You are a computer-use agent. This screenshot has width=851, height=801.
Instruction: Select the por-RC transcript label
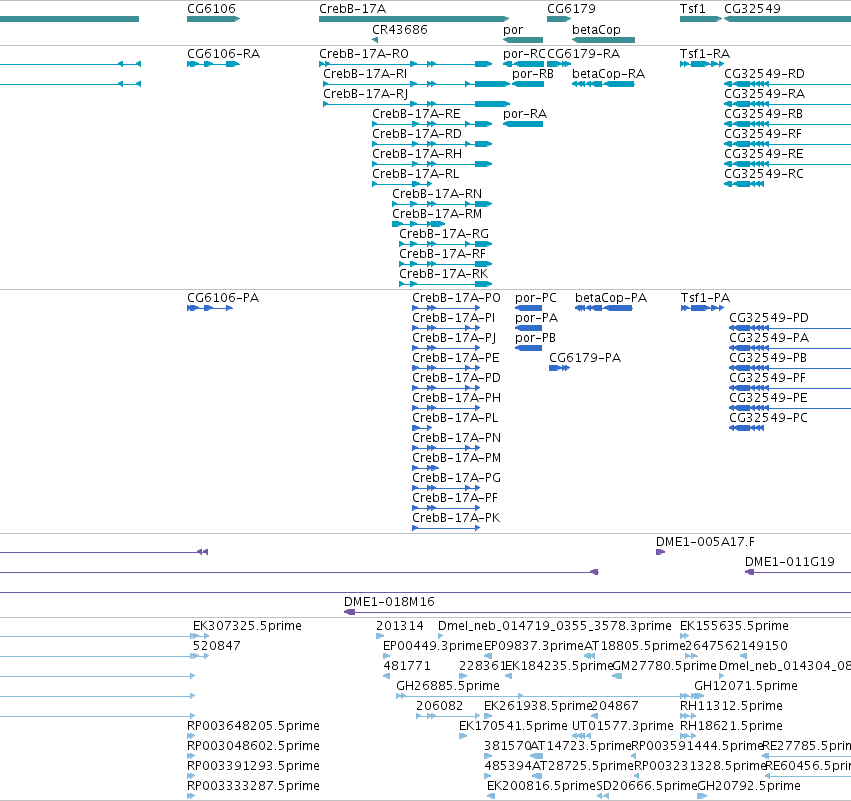(x=524, y=54)
